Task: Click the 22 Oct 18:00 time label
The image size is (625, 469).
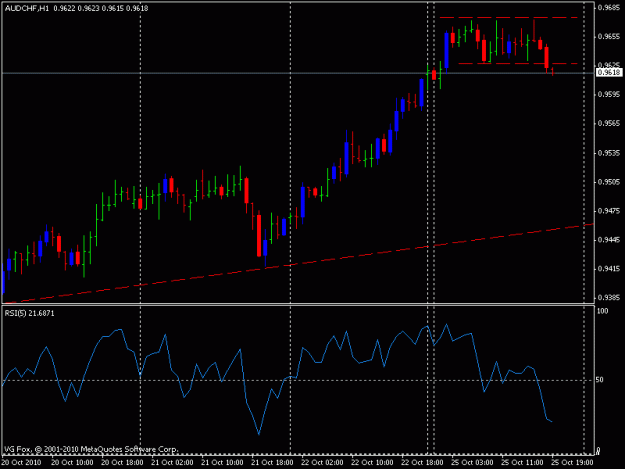Action: tap(422, 463)
